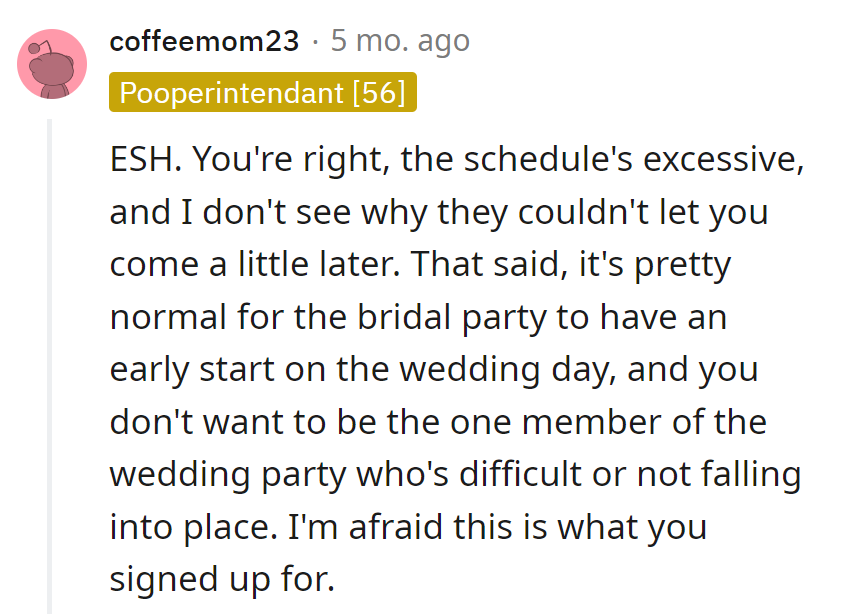Click the word 'difficult' in the comment
856x614 pixels.
540,474
